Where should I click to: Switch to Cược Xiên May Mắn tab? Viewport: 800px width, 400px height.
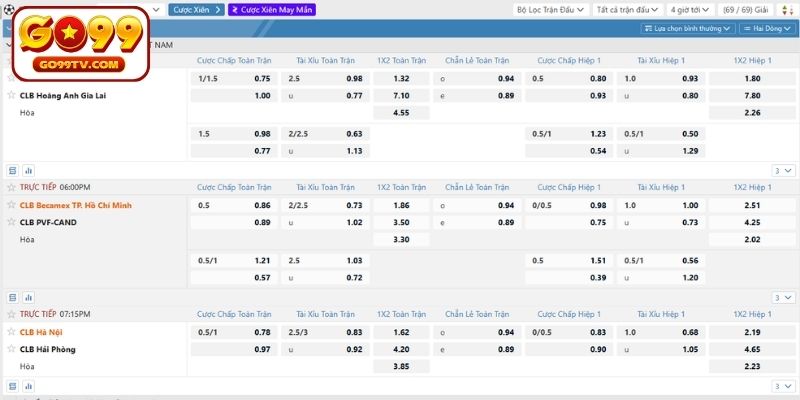coord(271,10)
